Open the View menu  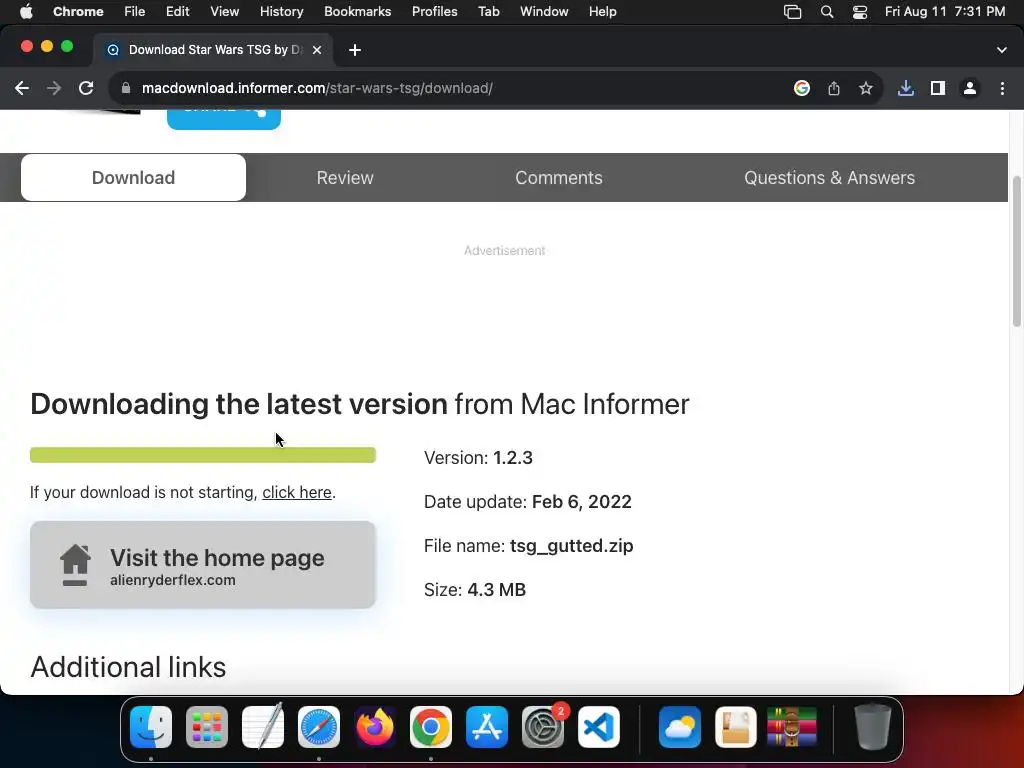[225, 12]
